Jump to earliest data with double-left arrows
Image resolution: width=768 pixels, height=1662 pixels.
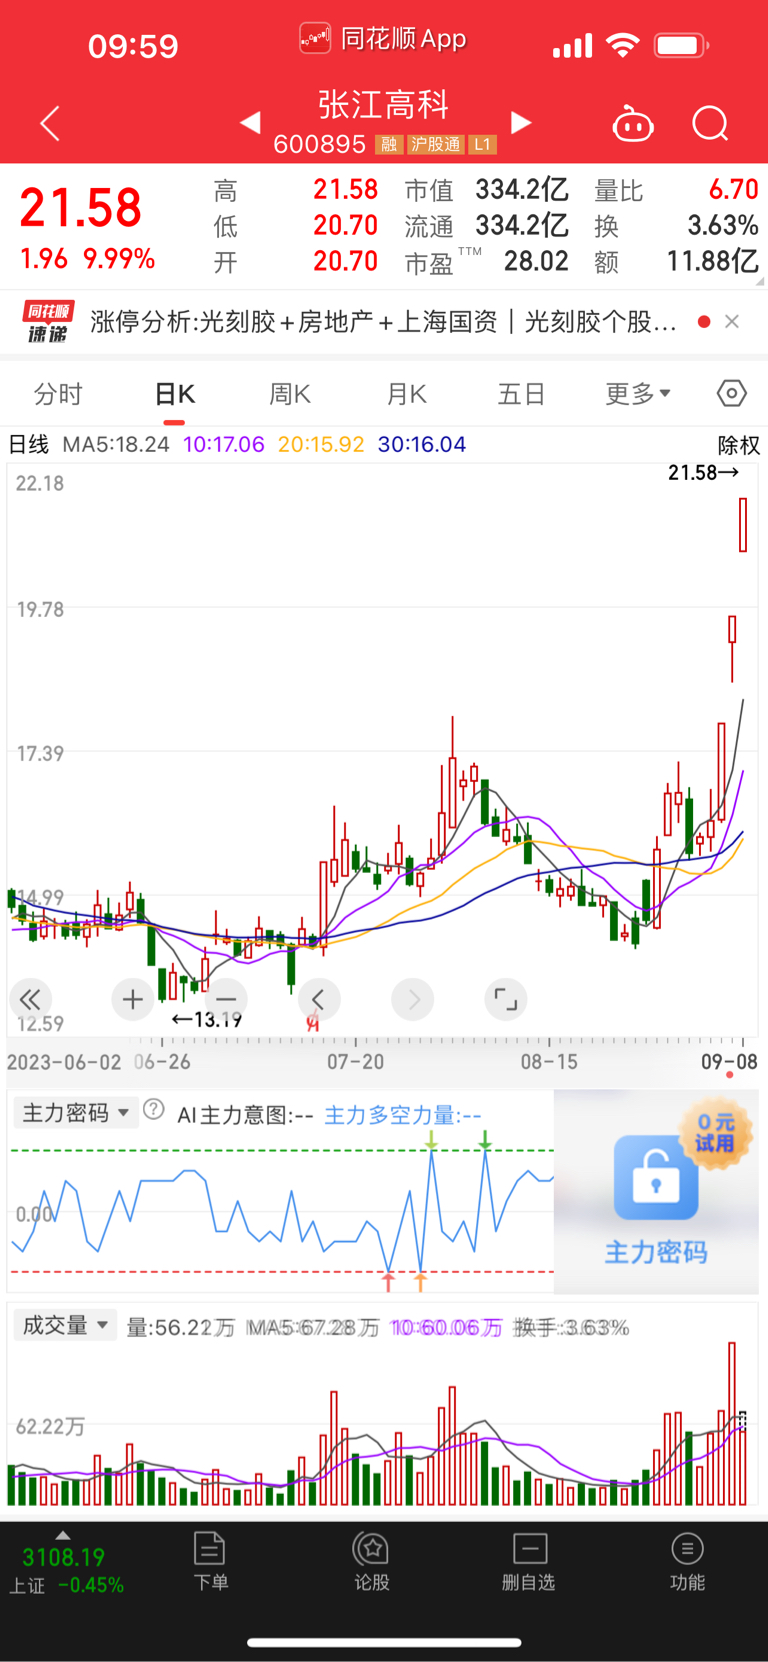(x=30, y=999)
